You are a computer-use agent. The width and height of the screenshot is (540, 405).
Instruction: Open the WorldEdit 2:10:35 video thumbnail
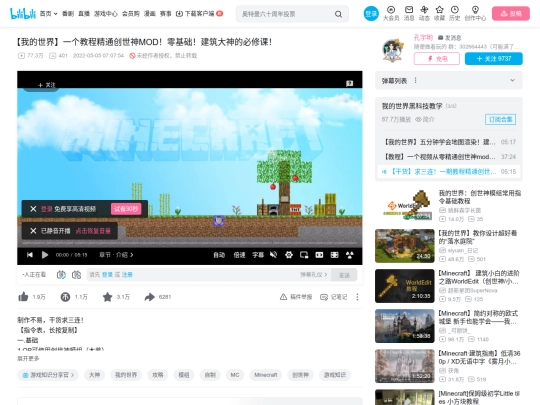pos(405,286)
